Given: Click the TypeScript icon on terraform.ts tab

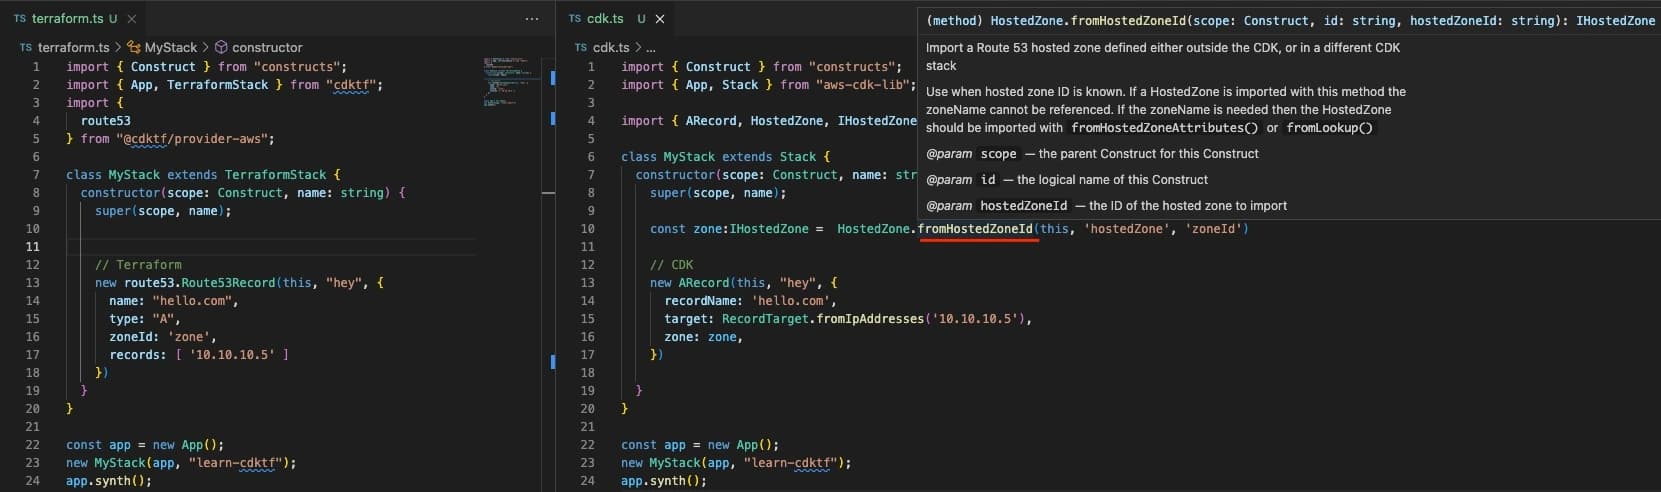Looking at the screenshot, I should point(20,19).
